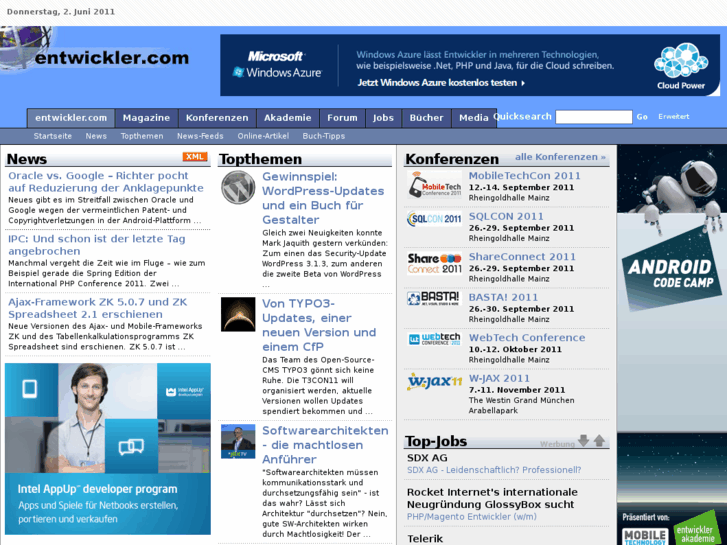Select Online-Artikel in the submenu
This screenshot has width=727, height=545.
[x=263, y=136]
